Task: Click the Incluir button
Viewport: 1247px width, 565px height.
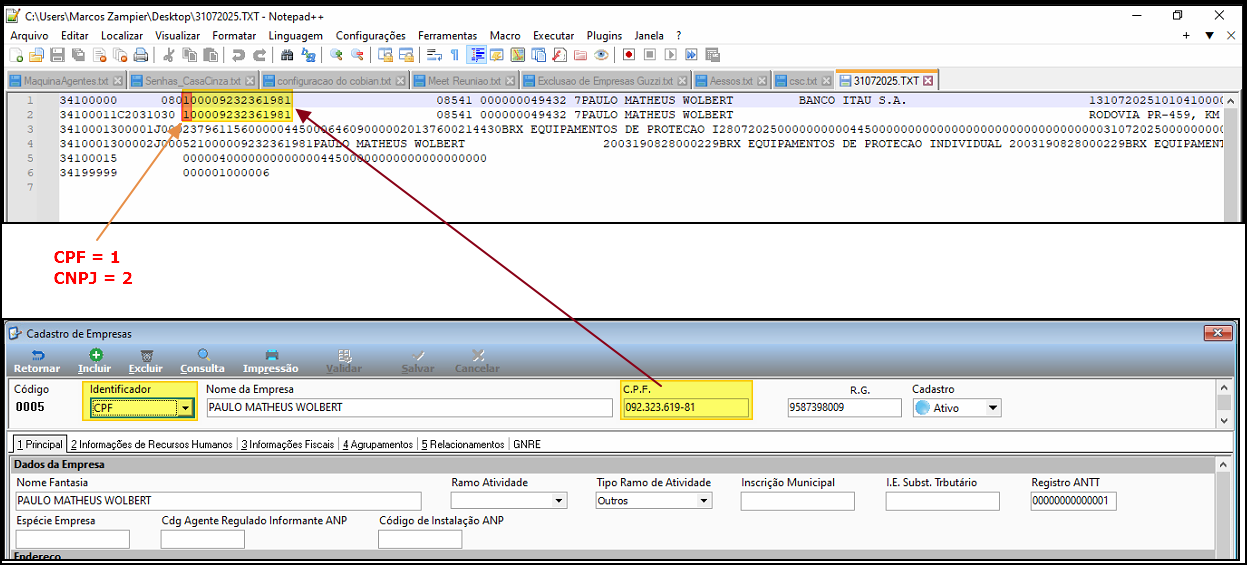Action: (x=95, y=361)
